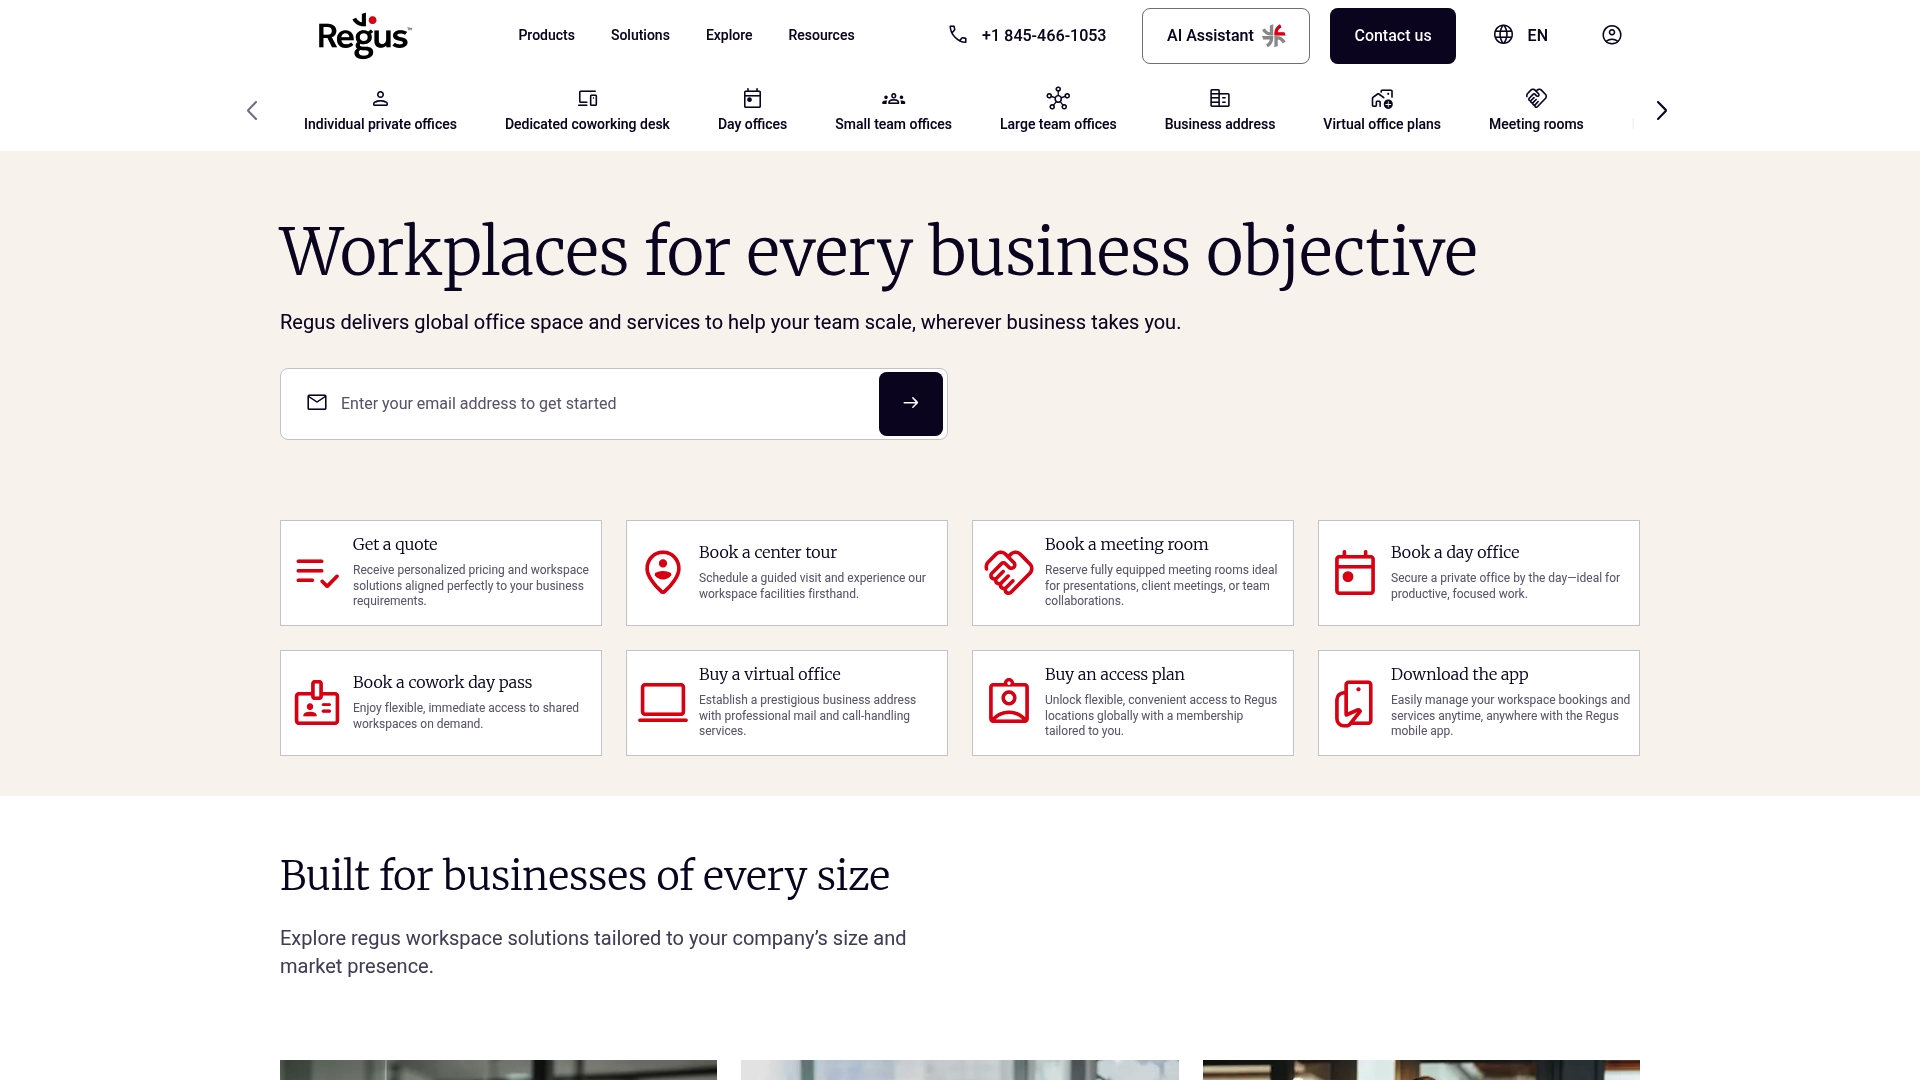Select the Meeting rooms handshake icon
The width and height of the screenshot is (1920, 1080).
tap(1536, 98)
